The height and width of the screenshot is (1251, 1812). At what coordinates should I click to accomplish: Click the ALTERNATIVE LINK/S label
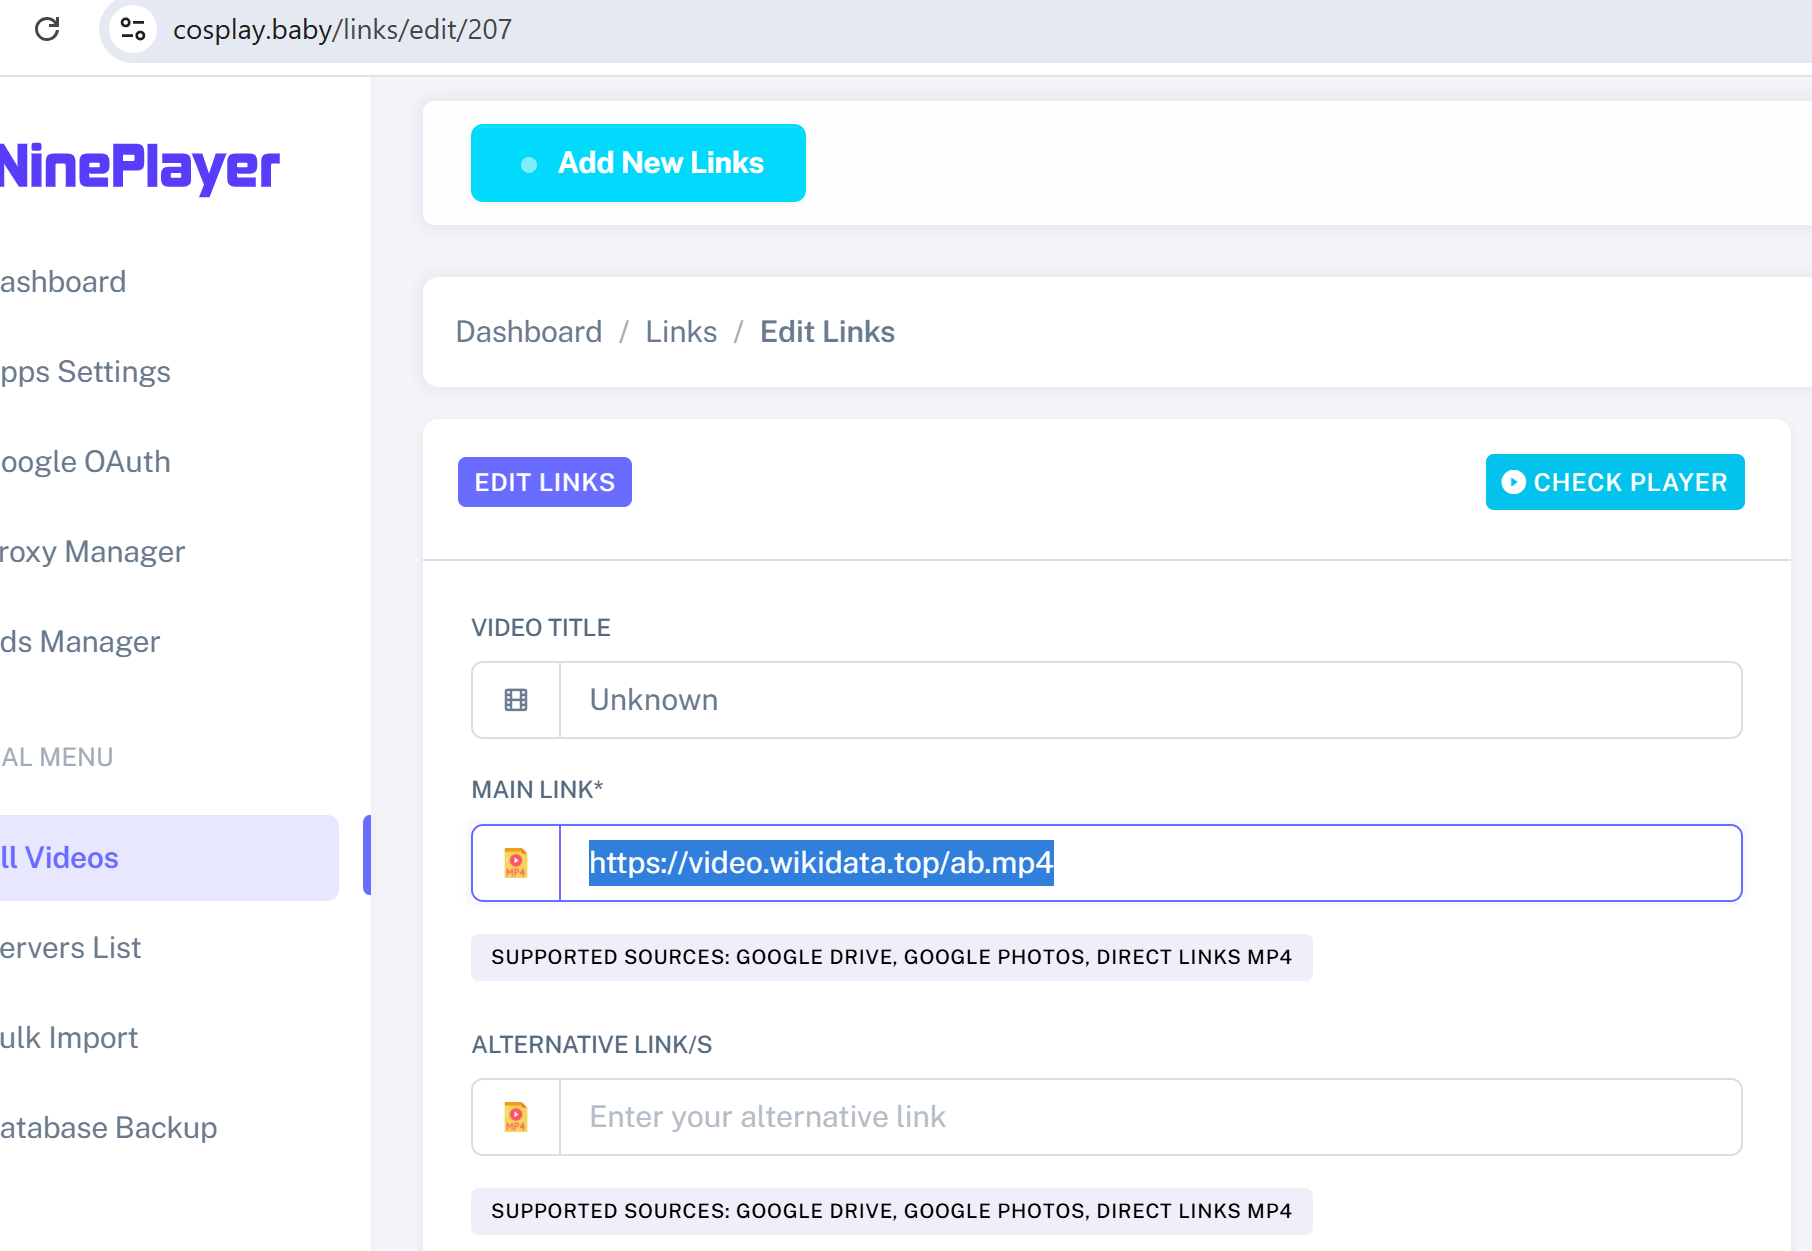point(592,1045)
